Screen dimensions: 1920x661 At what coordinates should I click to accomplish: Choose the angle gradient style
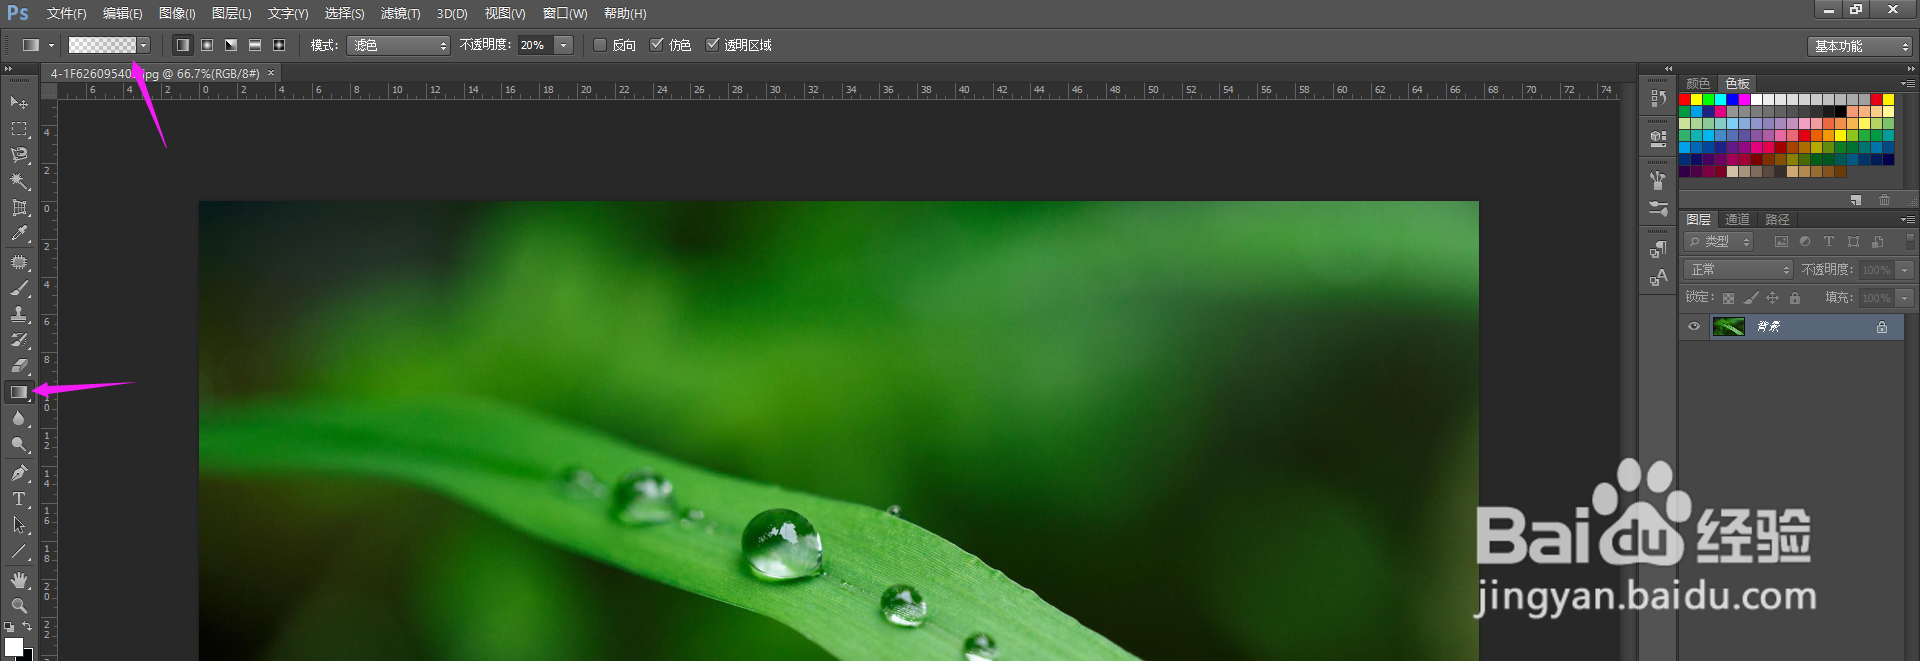pos(231,45)
